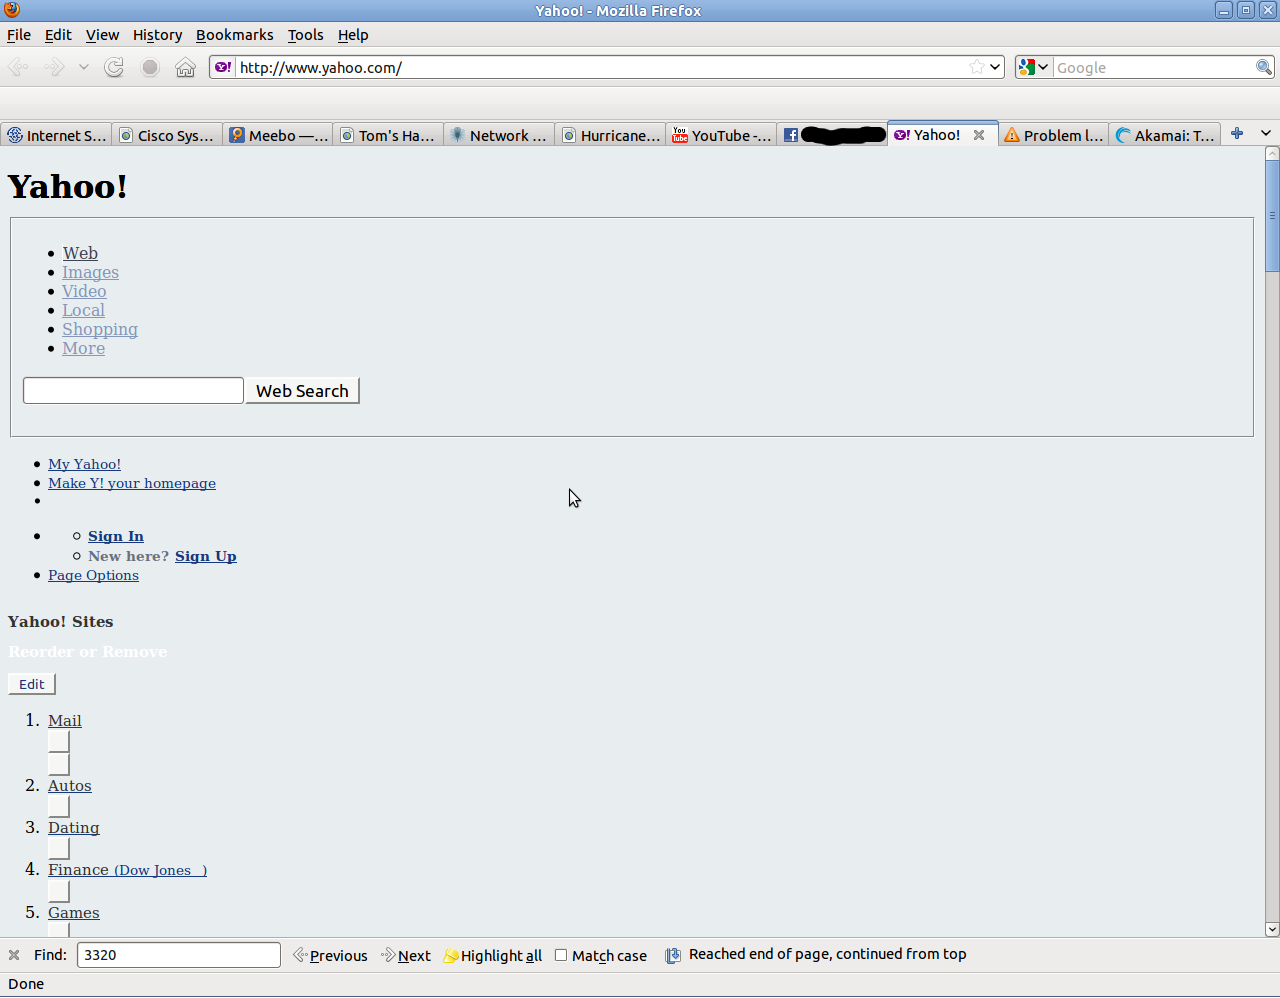Open the Help menu
The height and width of the screenshot is (998, 1280).
click(353, 35)
